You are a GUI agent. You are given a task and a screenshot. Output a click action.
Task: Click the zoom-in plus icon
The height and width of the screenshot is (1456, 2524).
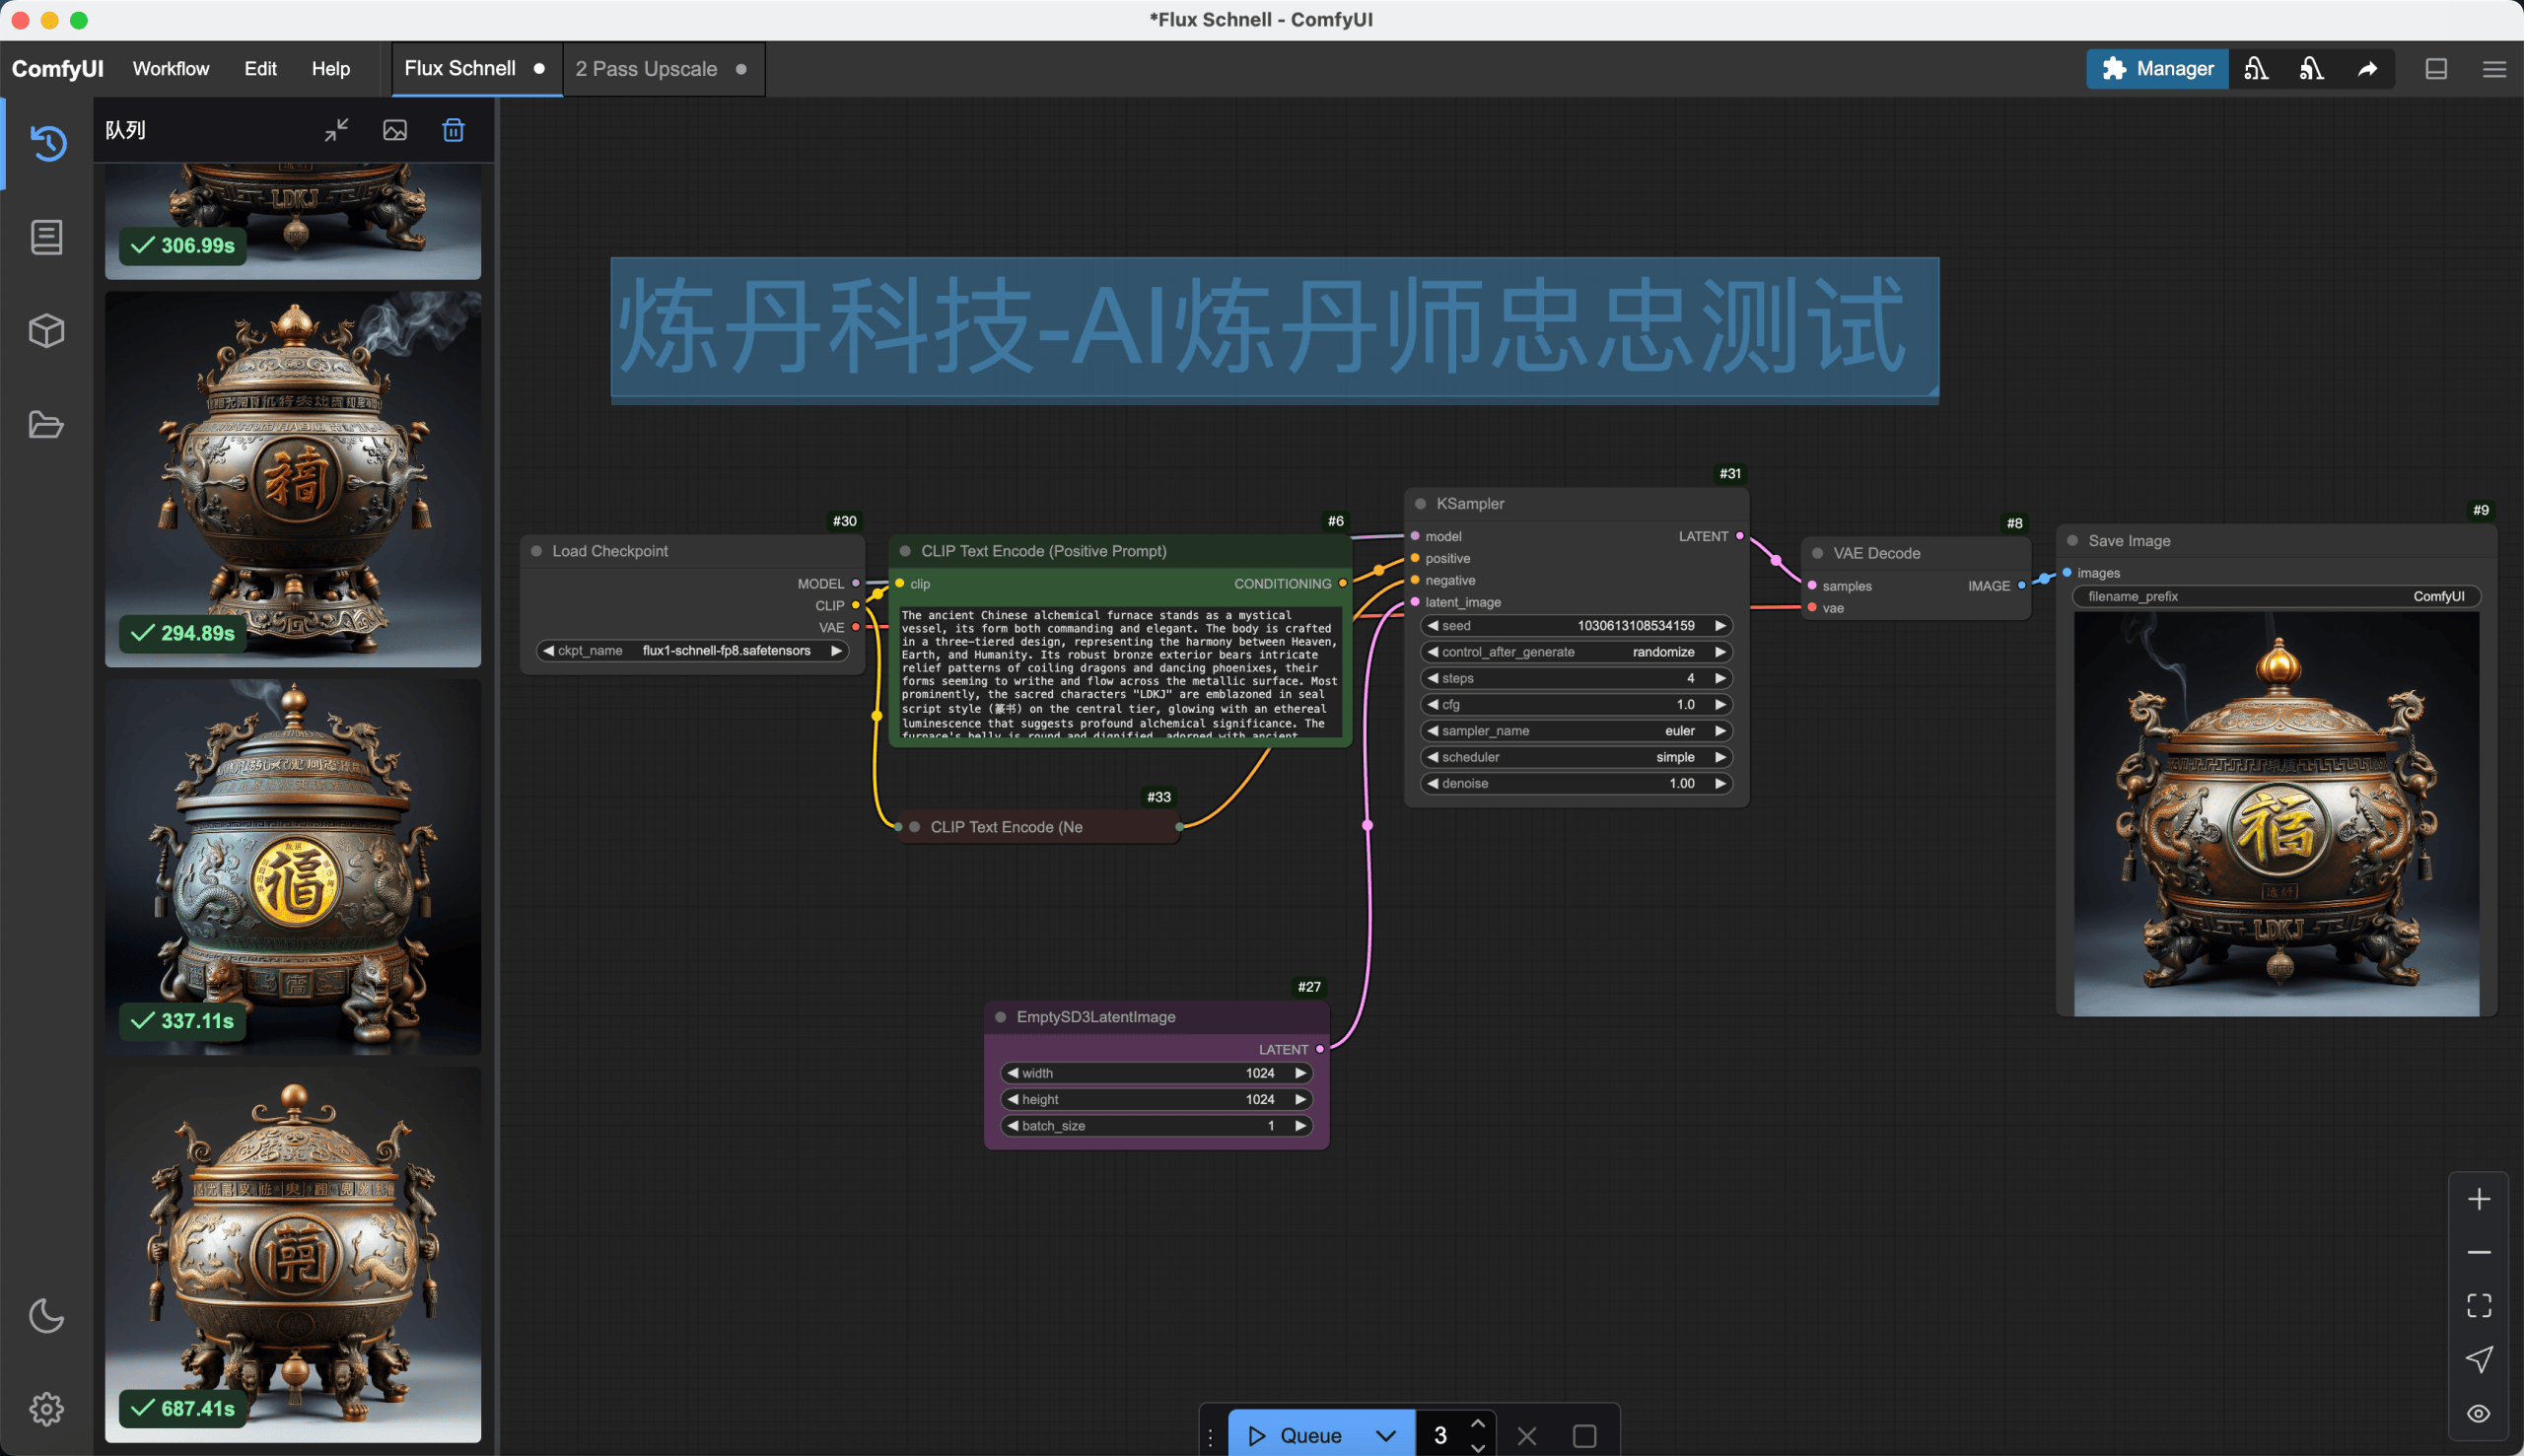2480,1198
